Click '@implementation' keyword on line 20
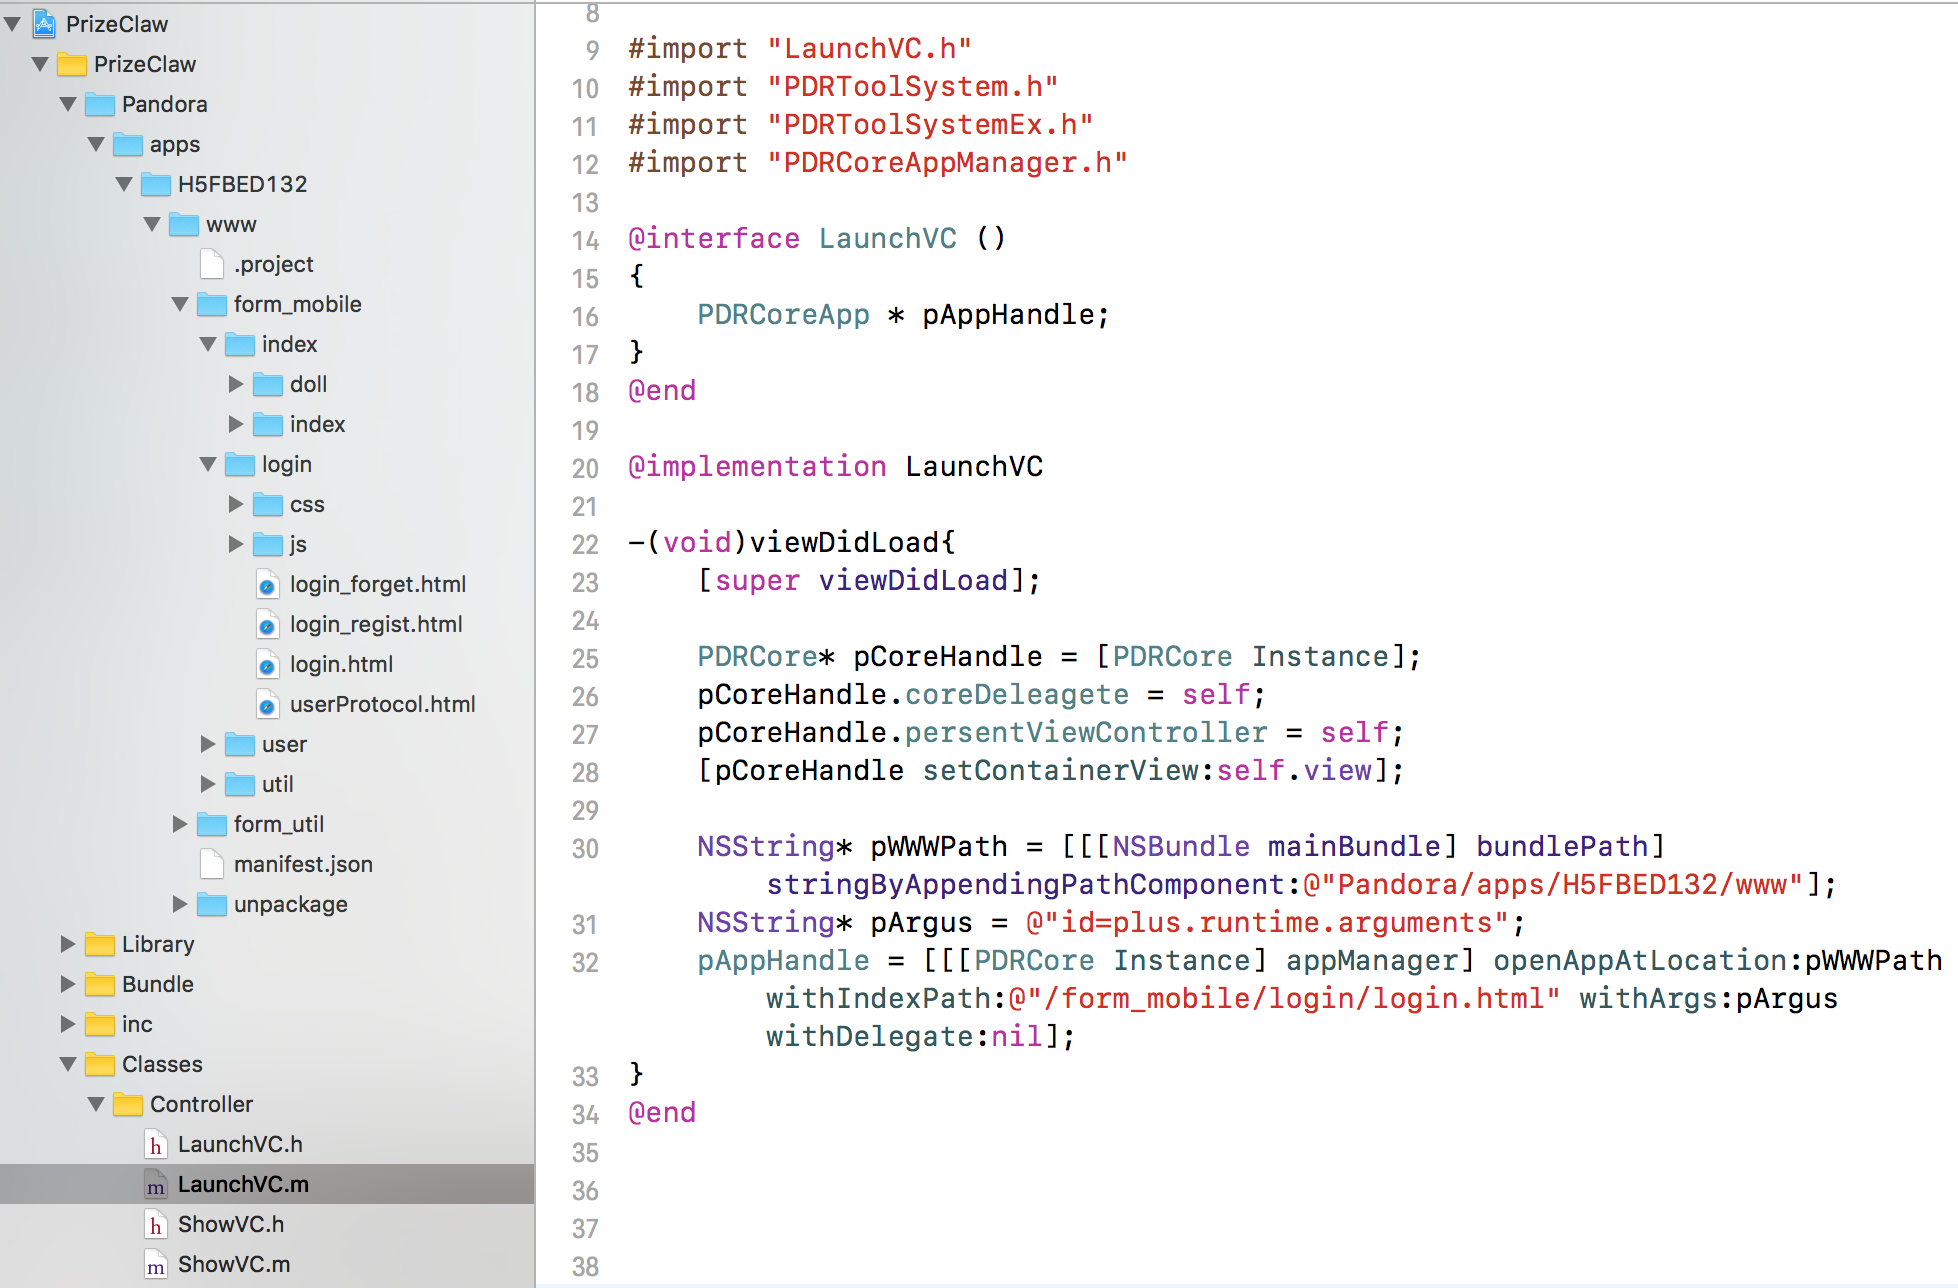 coord(757,466)
